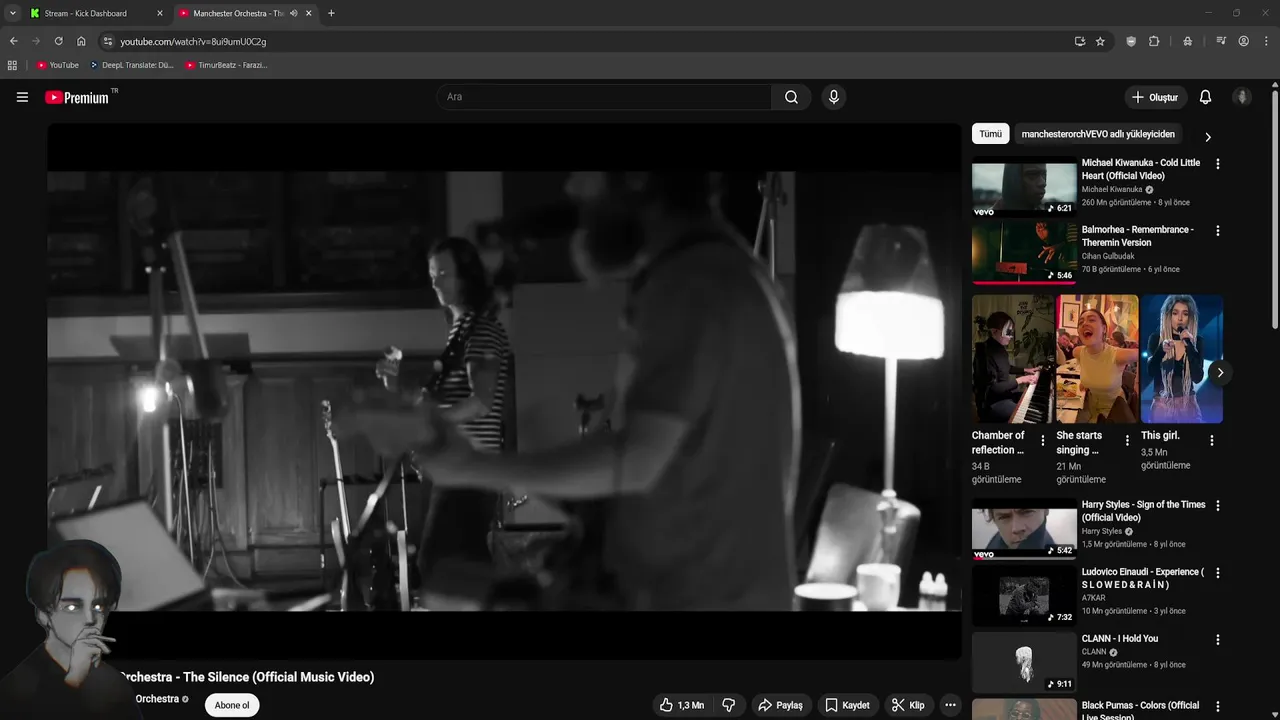Create a clip with Klip button

pos(908,705)
